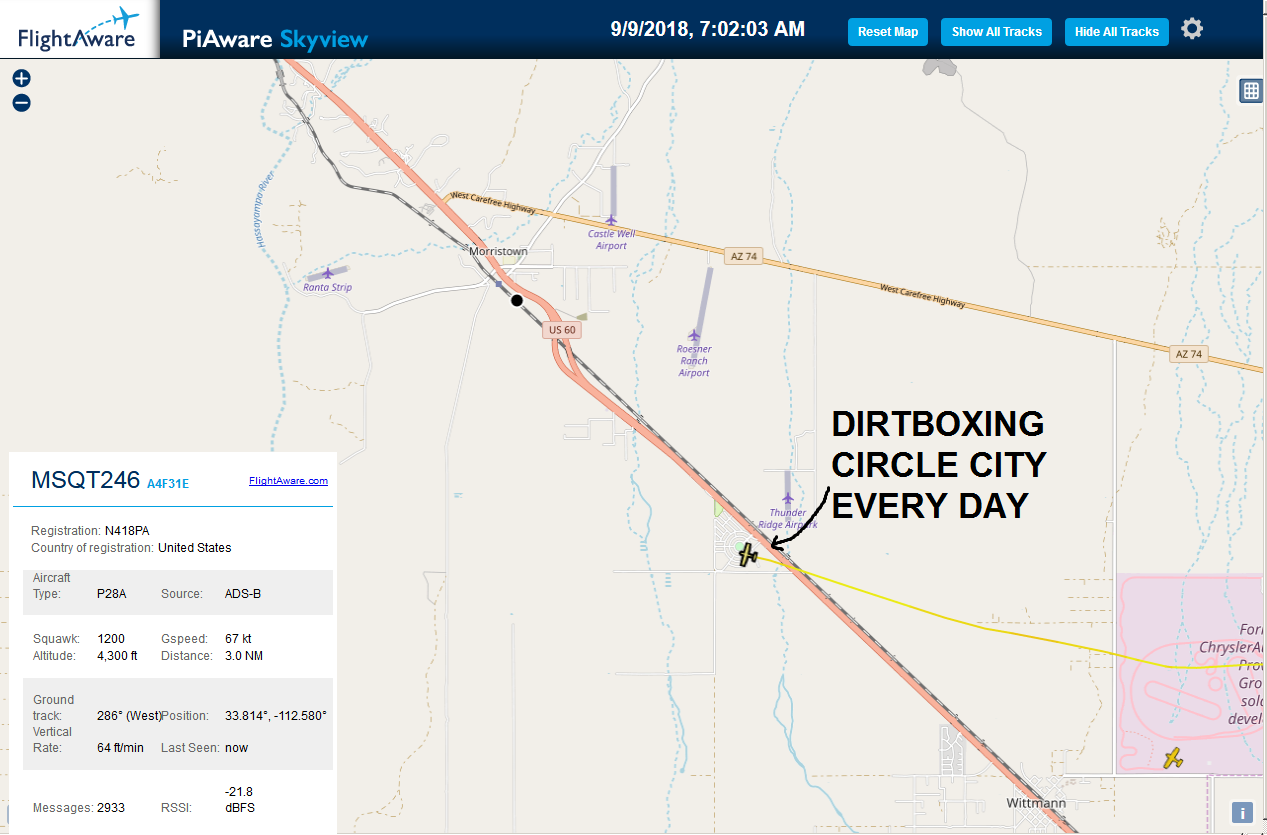Click the squawk 1200 value
The width and height of the screenshot is (1267, 835).
[111, 638]
